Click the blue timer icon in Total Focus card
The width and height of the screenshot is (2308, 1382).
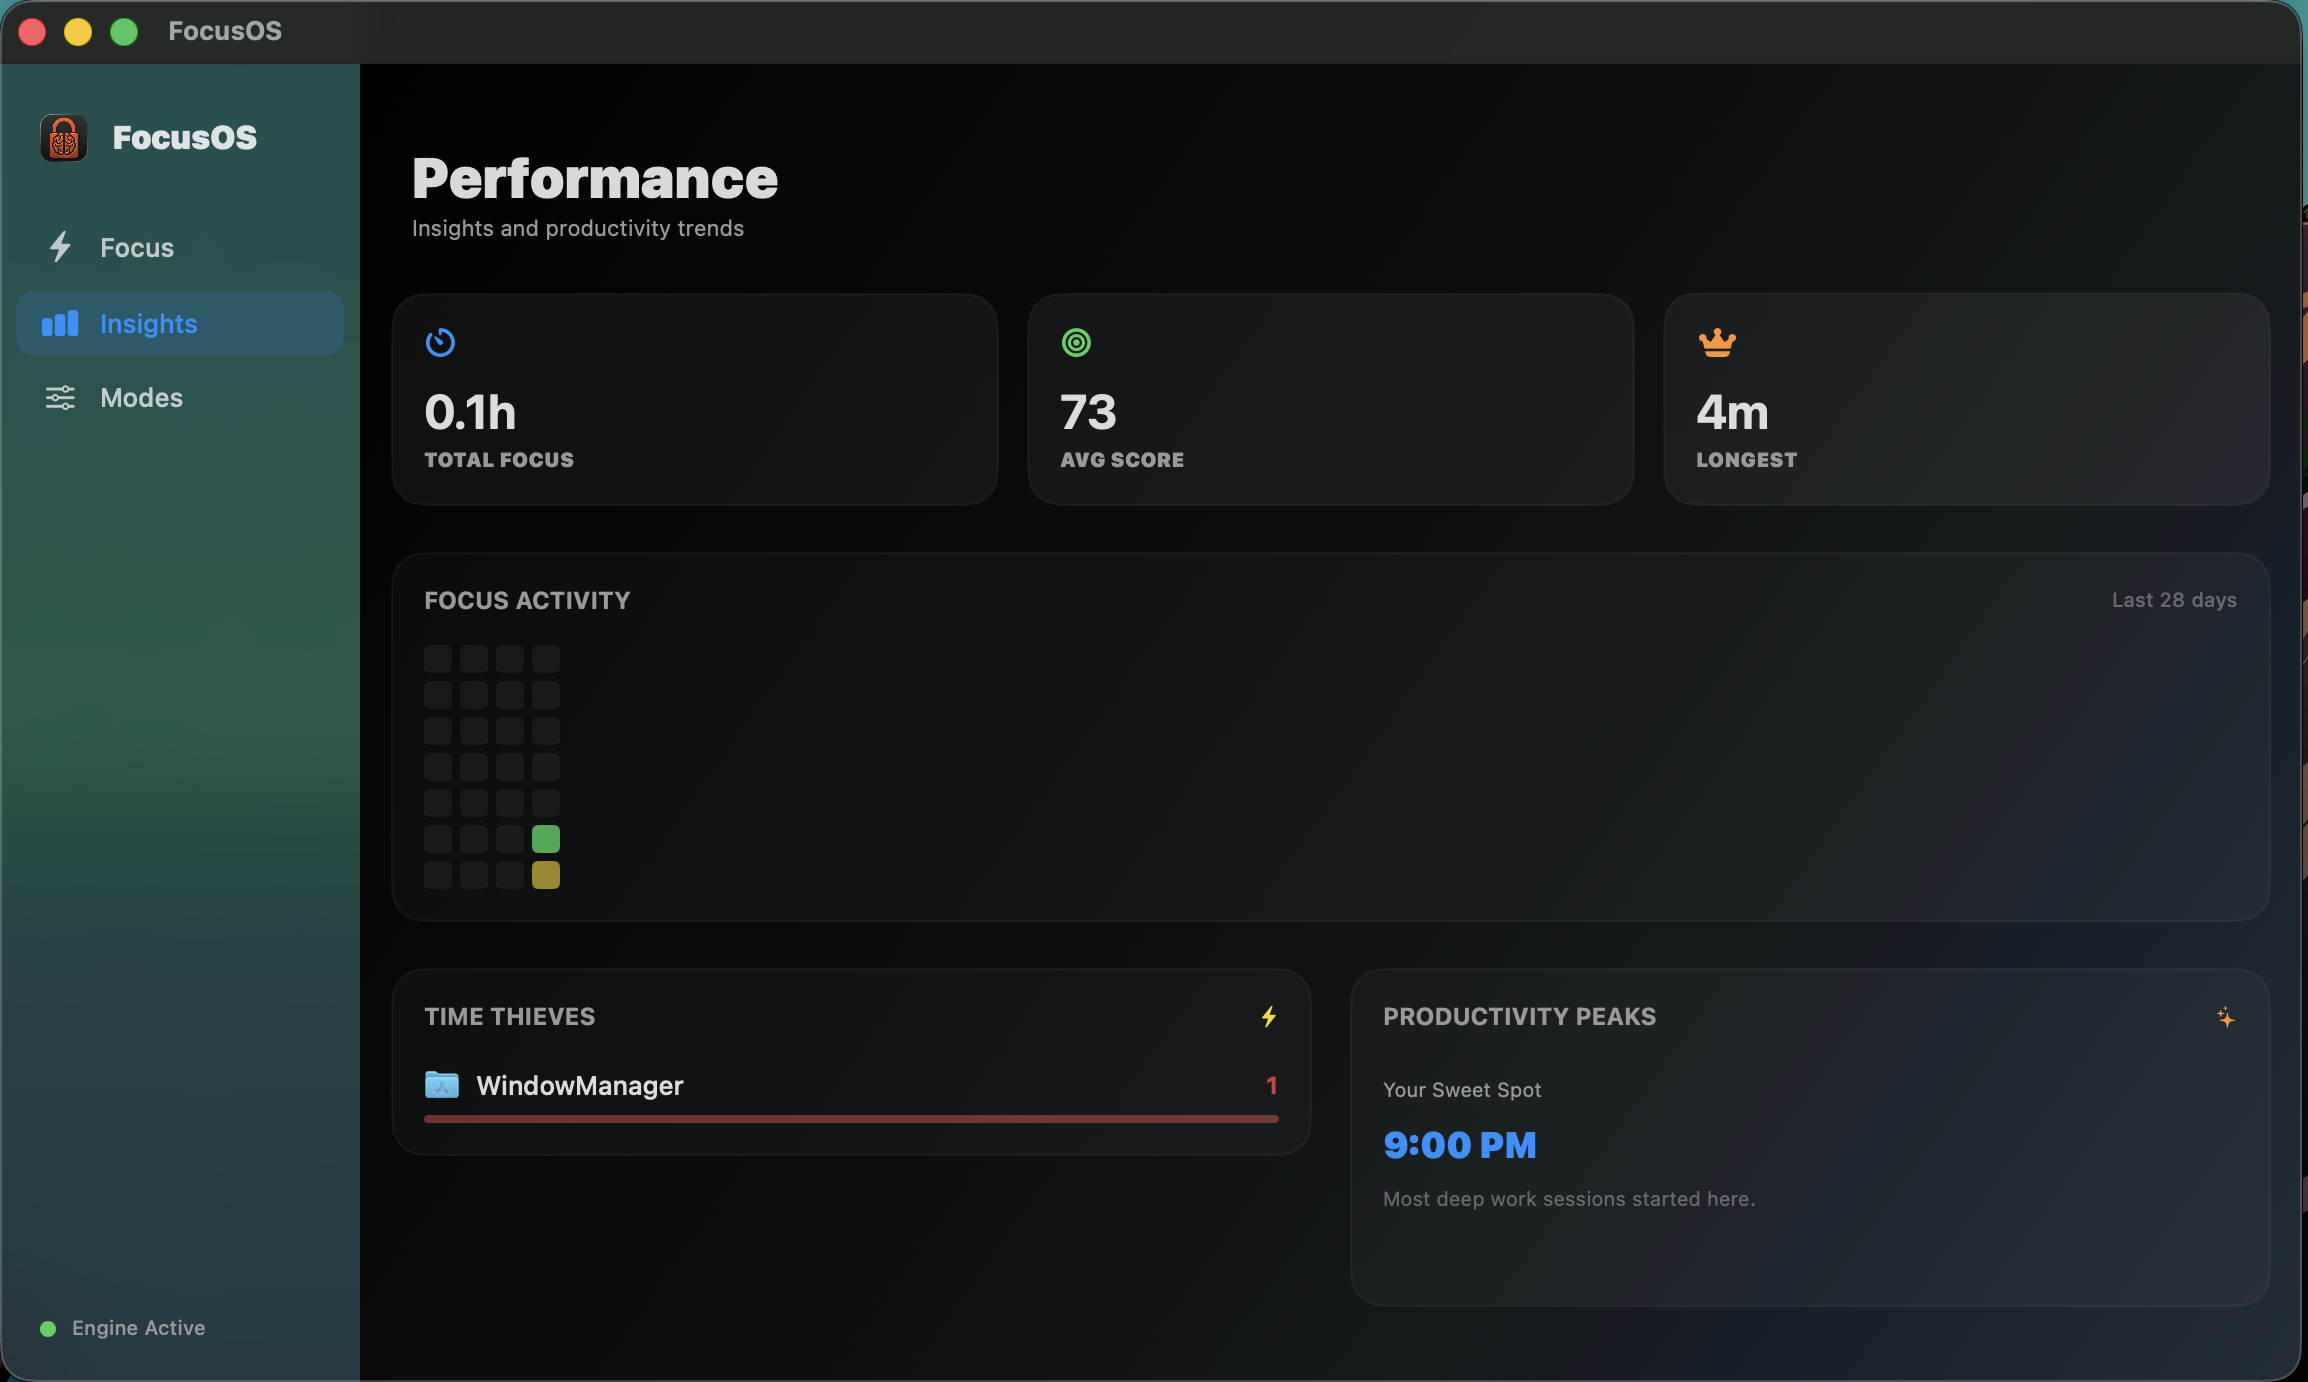pyautogui.click(x=440, y=343)
